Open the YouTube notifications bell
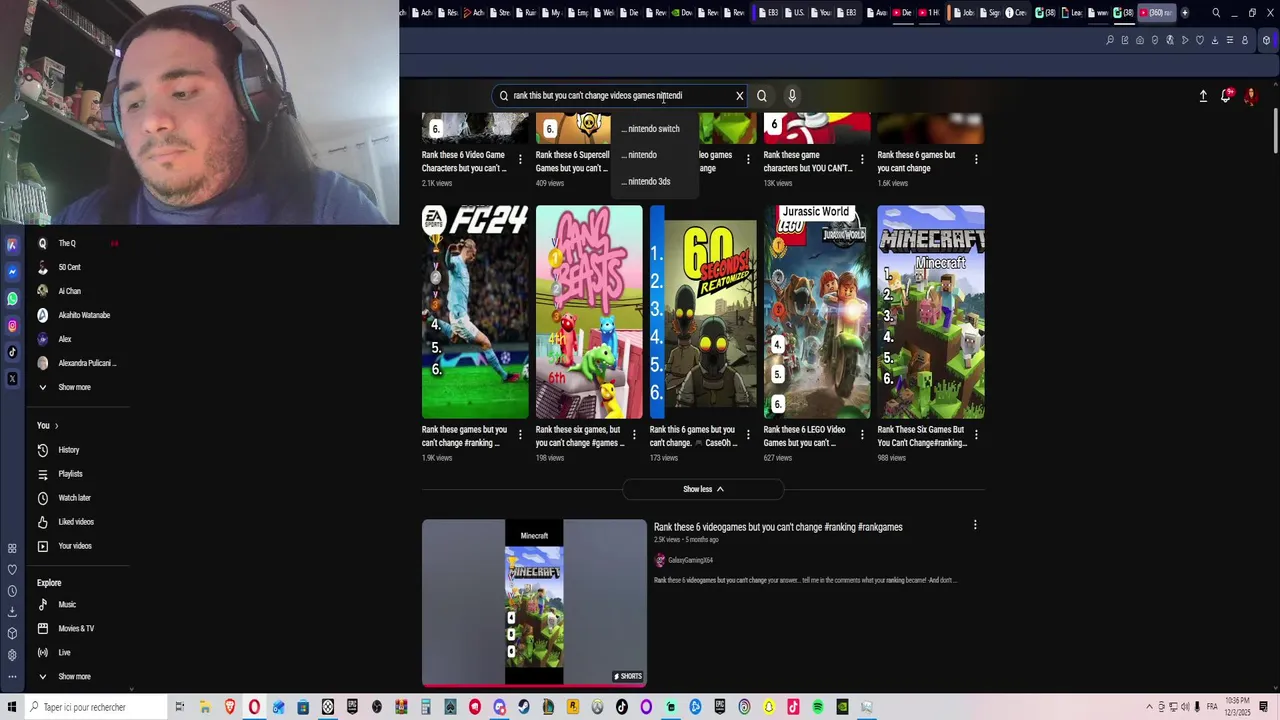This screenshot has height=720, width=1280. tap(1225, 96)
